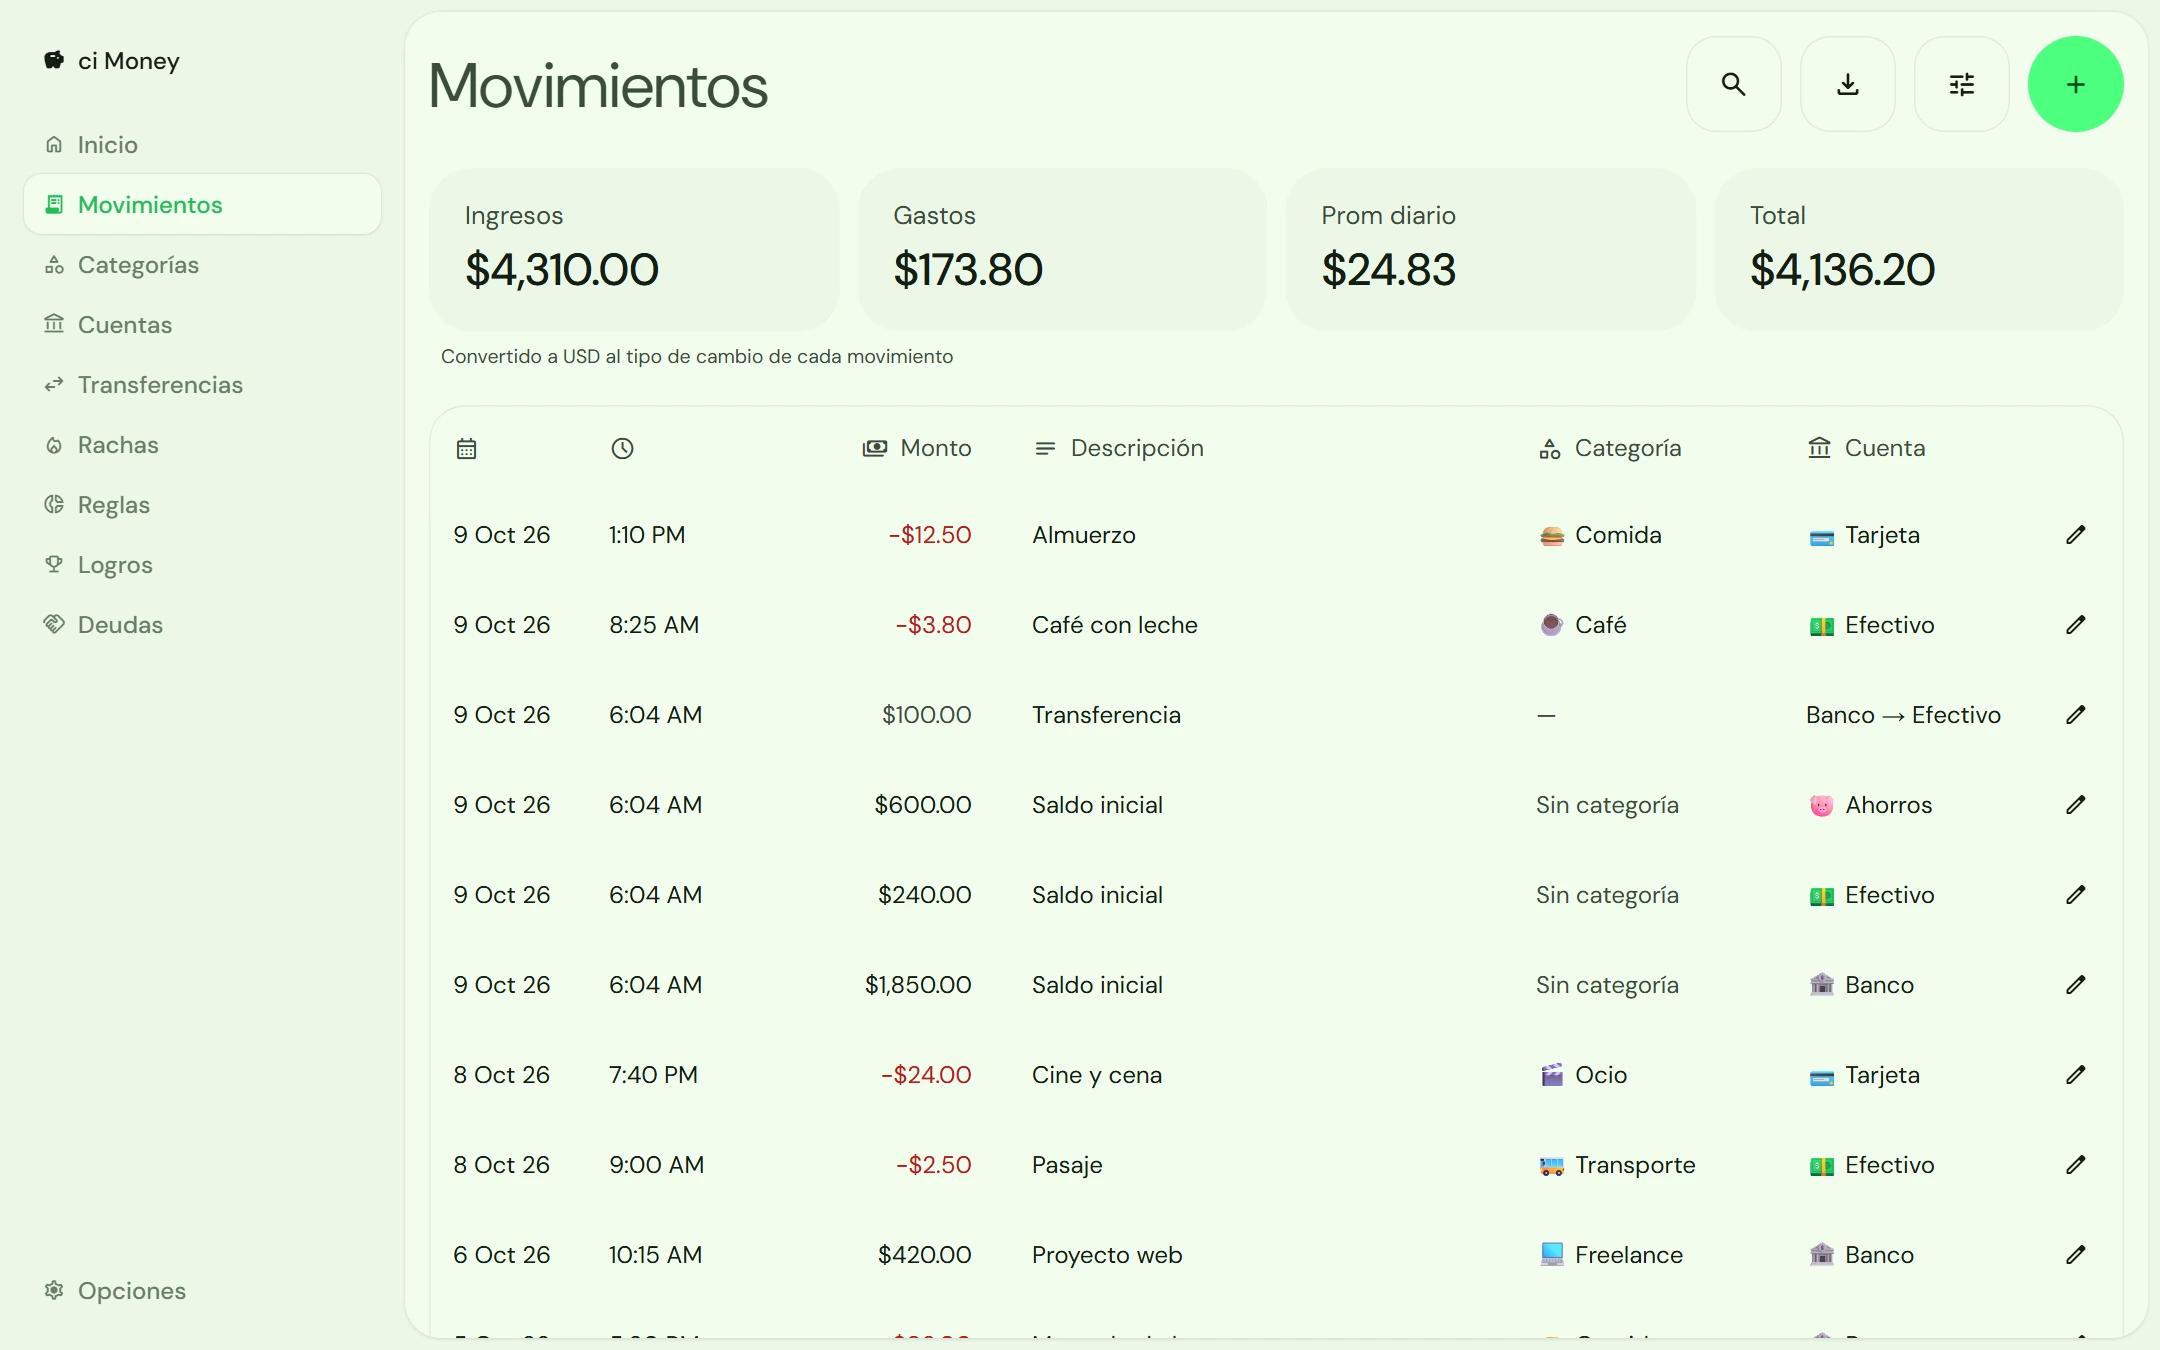This screenshot has height=1350, width=2160.
Task: Click Freelance category in Proyecto web row
Action: pos(1611,1255)
